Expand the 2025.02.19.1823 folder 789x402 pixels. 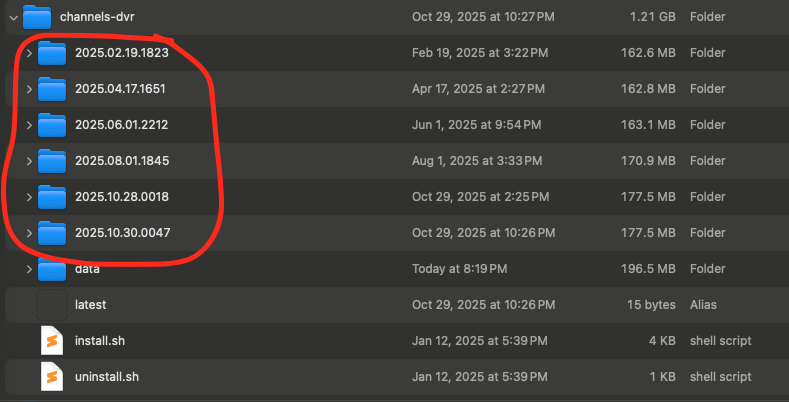tap(29, 53)
